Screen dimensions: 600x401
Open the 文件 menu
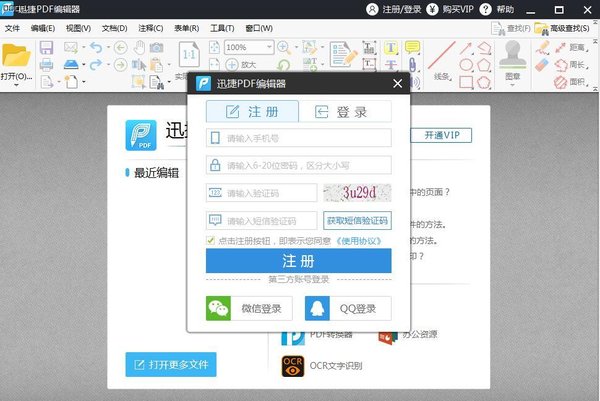tap(12, 28)
